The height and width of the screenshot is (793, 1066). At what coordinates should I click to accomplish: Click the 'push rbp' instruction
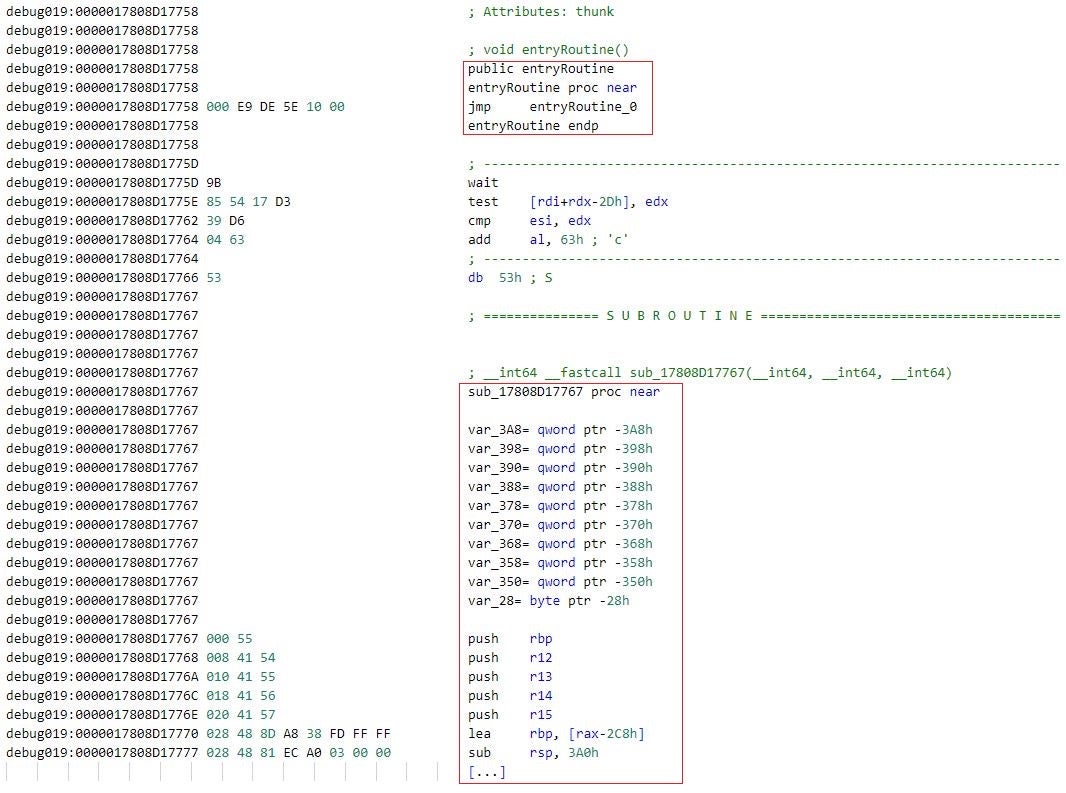(510, 639)
